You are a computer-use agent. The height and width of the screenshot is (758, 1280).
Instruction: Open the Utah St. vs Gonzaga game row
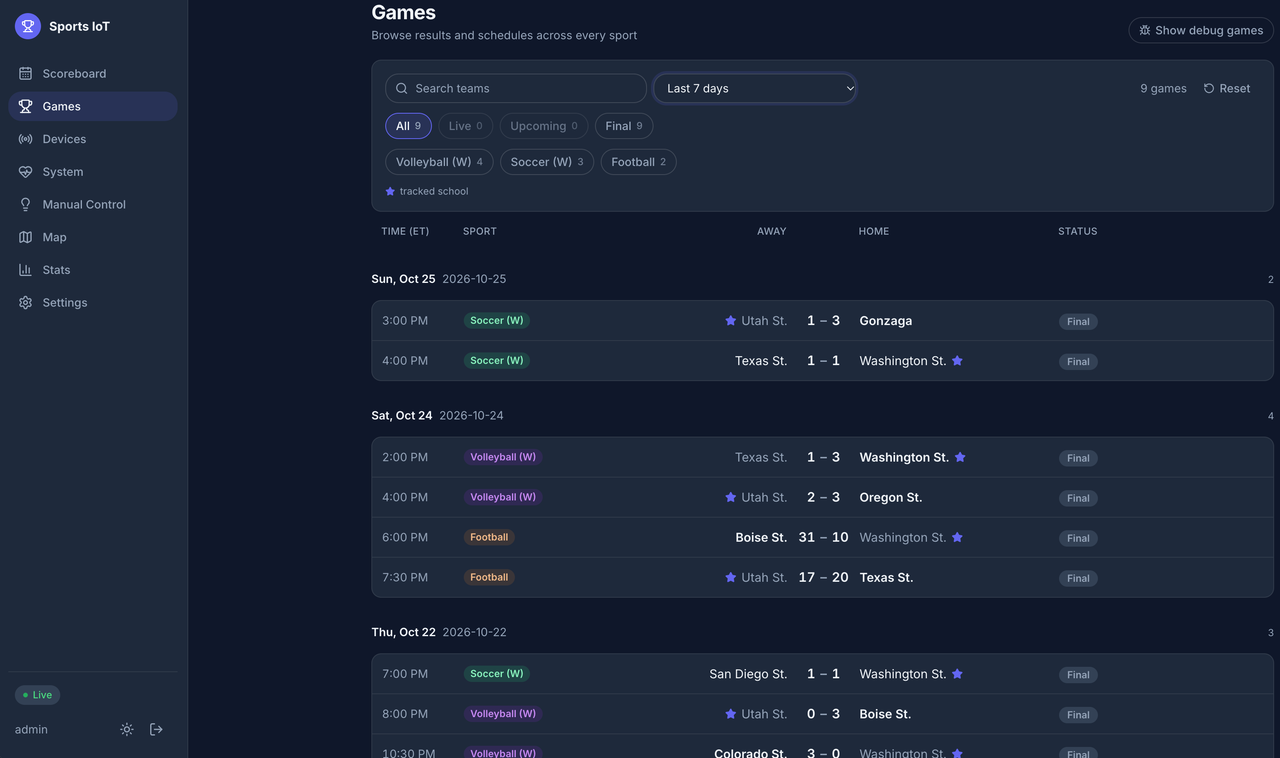point(822,321)
